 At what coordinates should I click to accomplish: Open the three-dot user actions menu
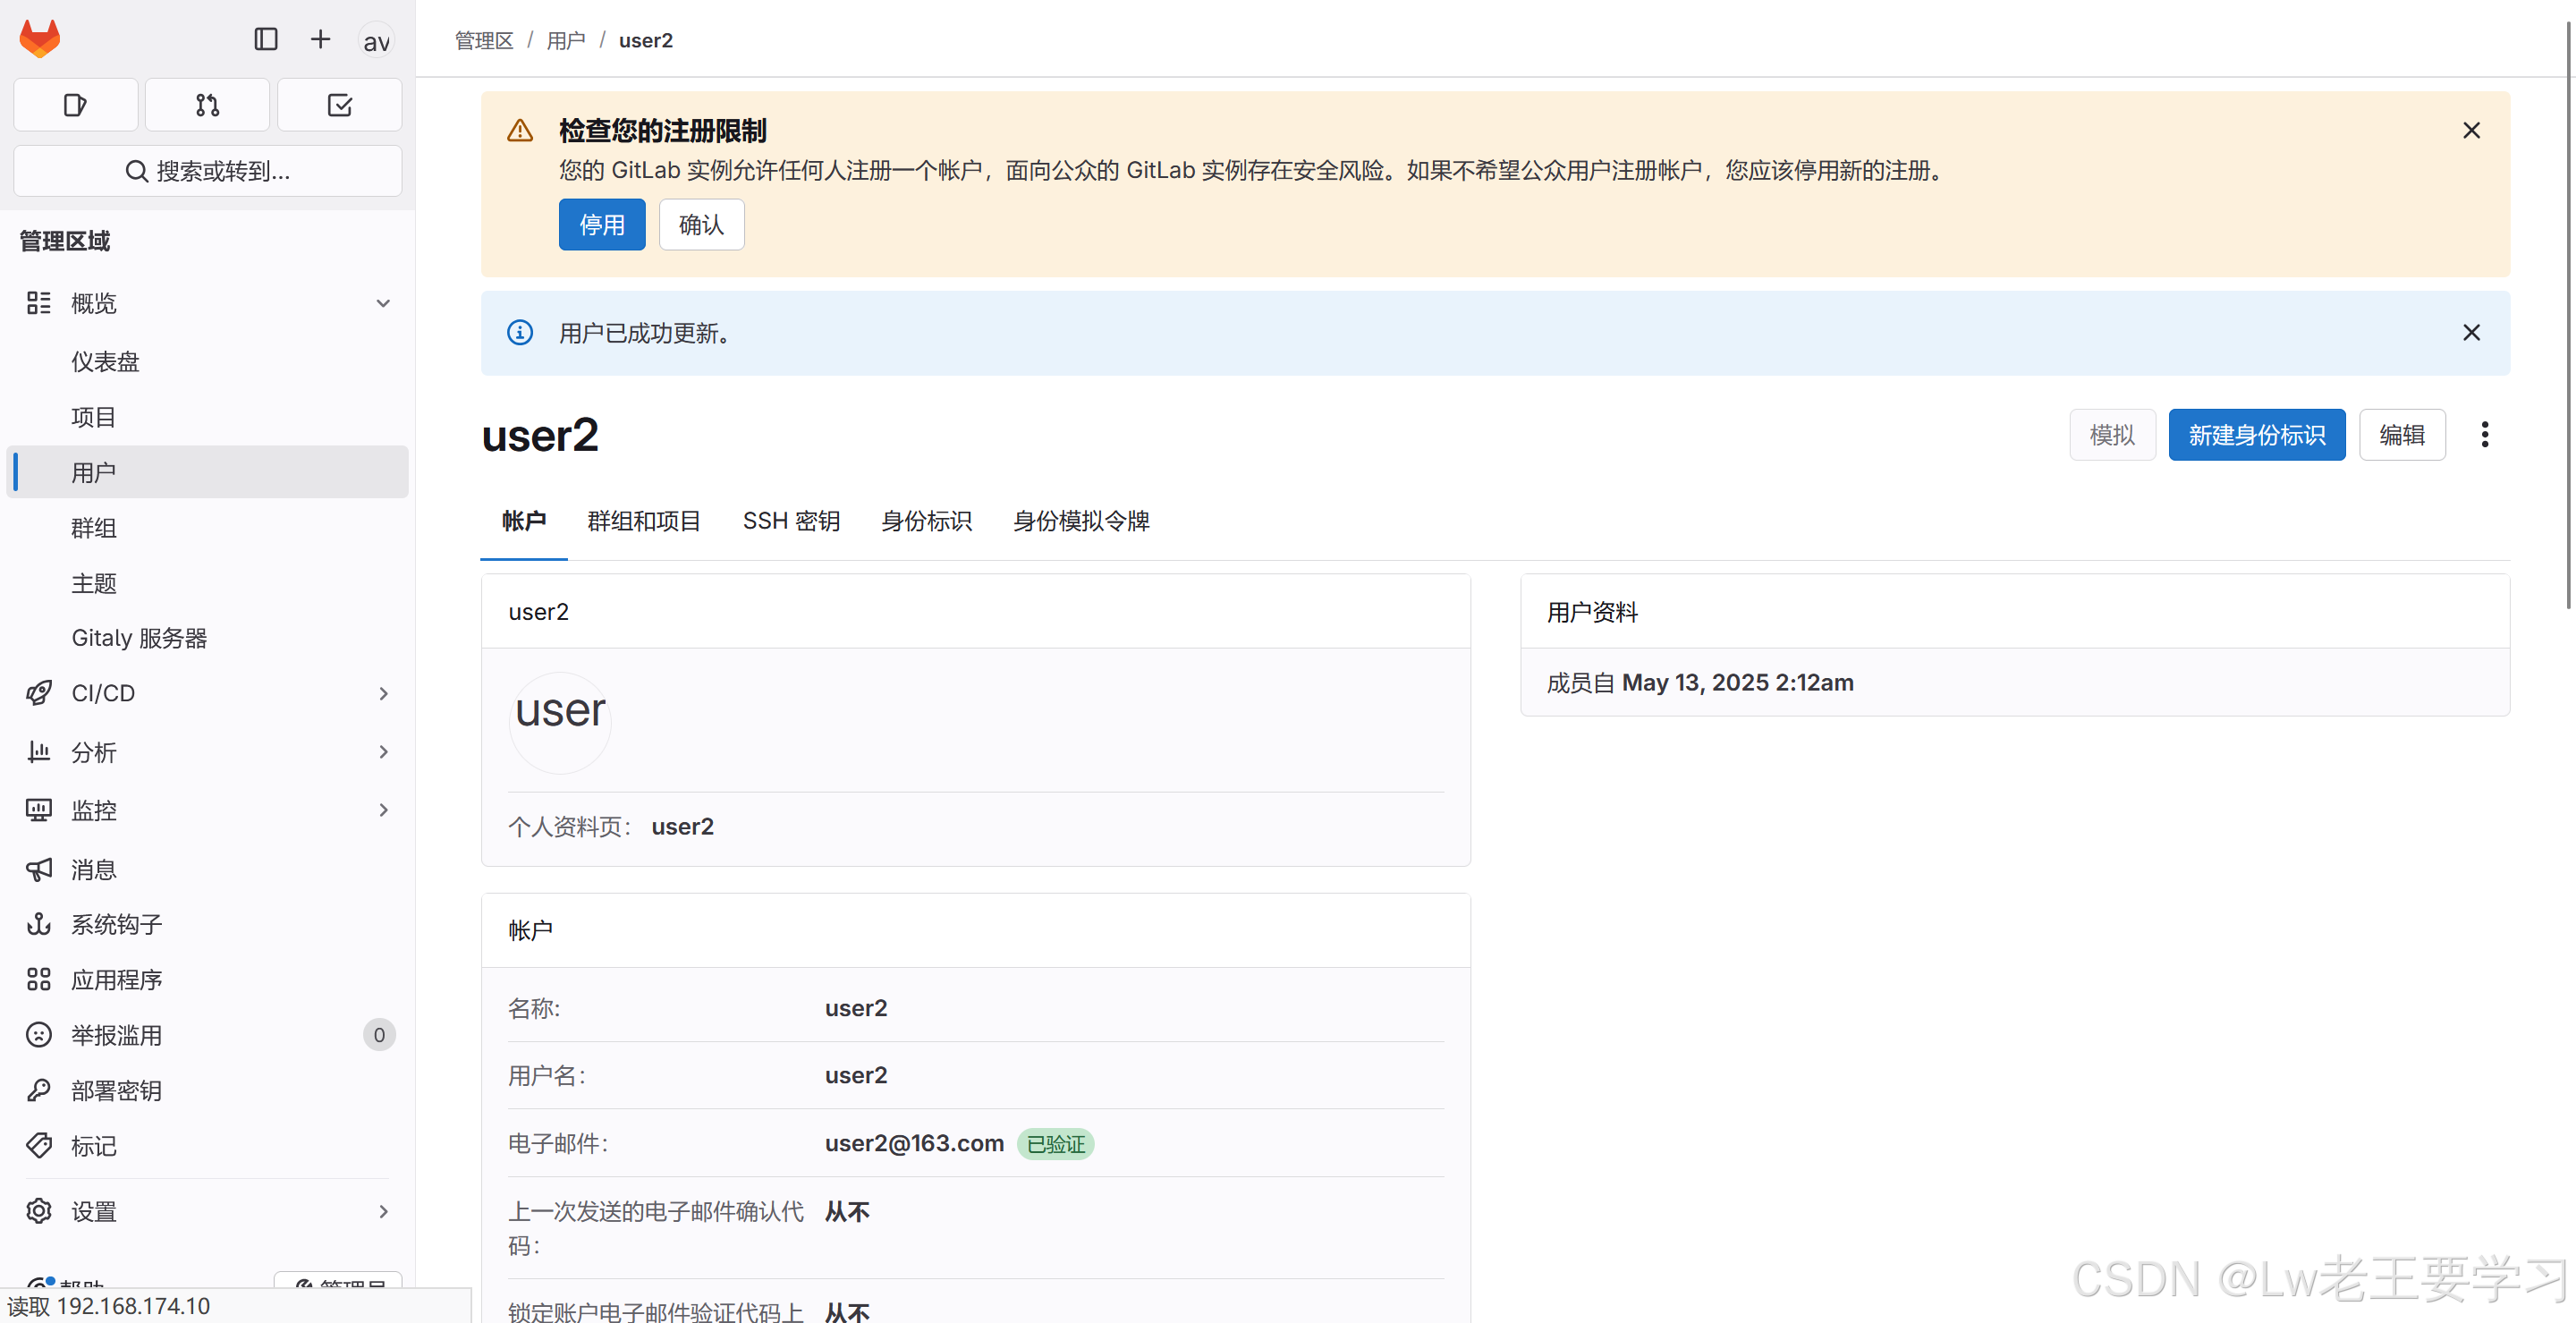point(2484,435)
